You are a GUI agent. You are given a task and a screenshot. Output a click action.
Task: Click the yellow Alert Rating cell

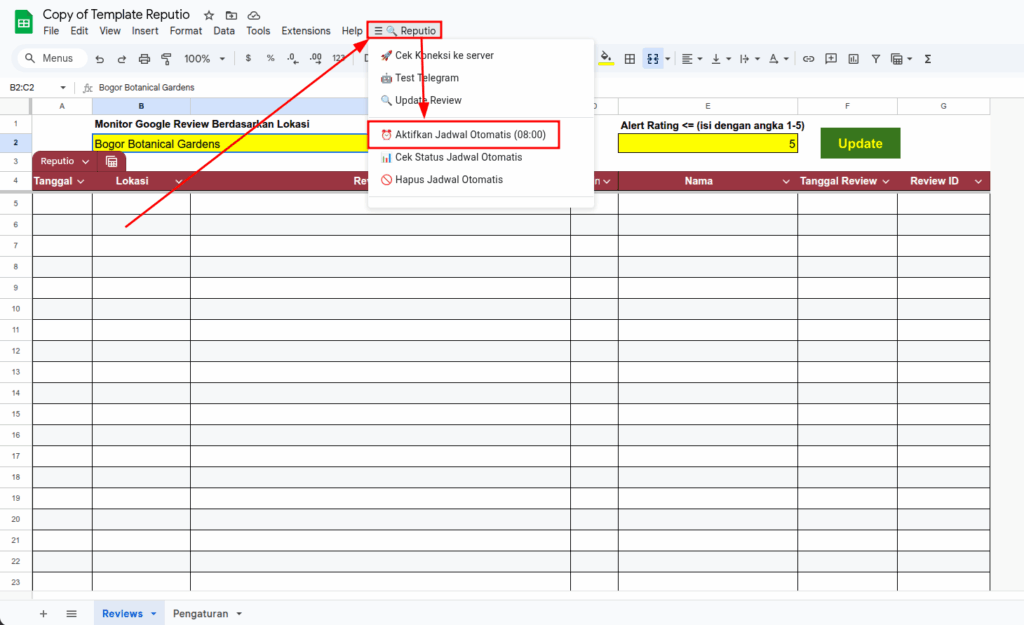tap(707, 144)
